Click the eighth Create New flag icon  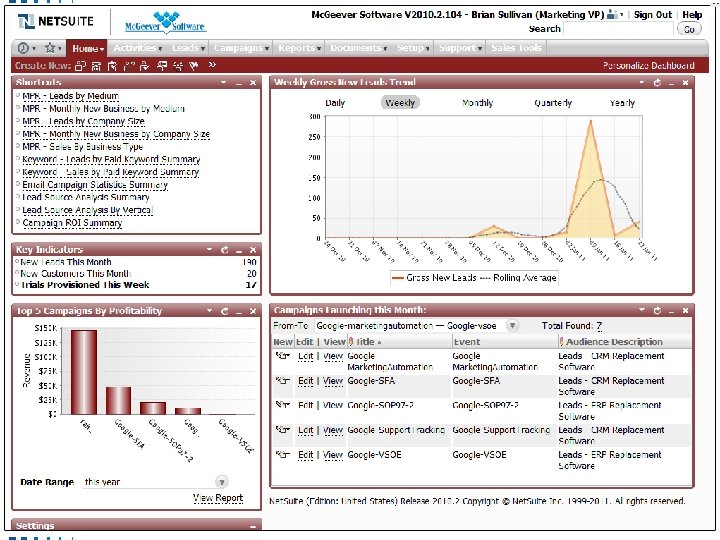pyautogui.click(x=194, y=66)
